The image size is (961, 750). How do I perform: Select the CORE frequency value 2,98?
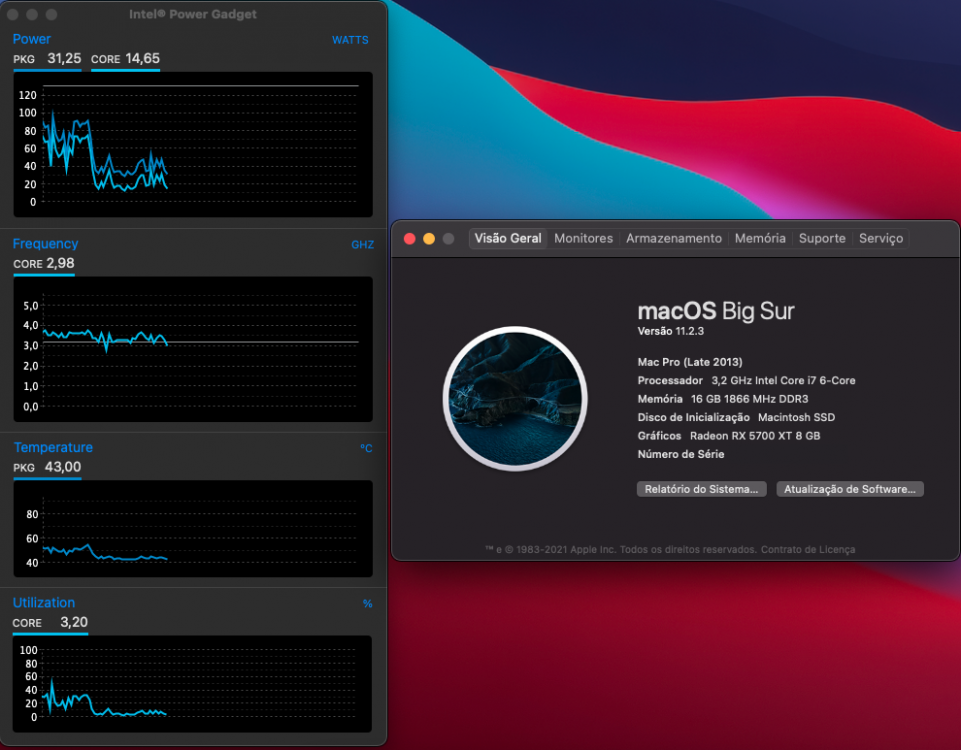click(x=60, y=263)
